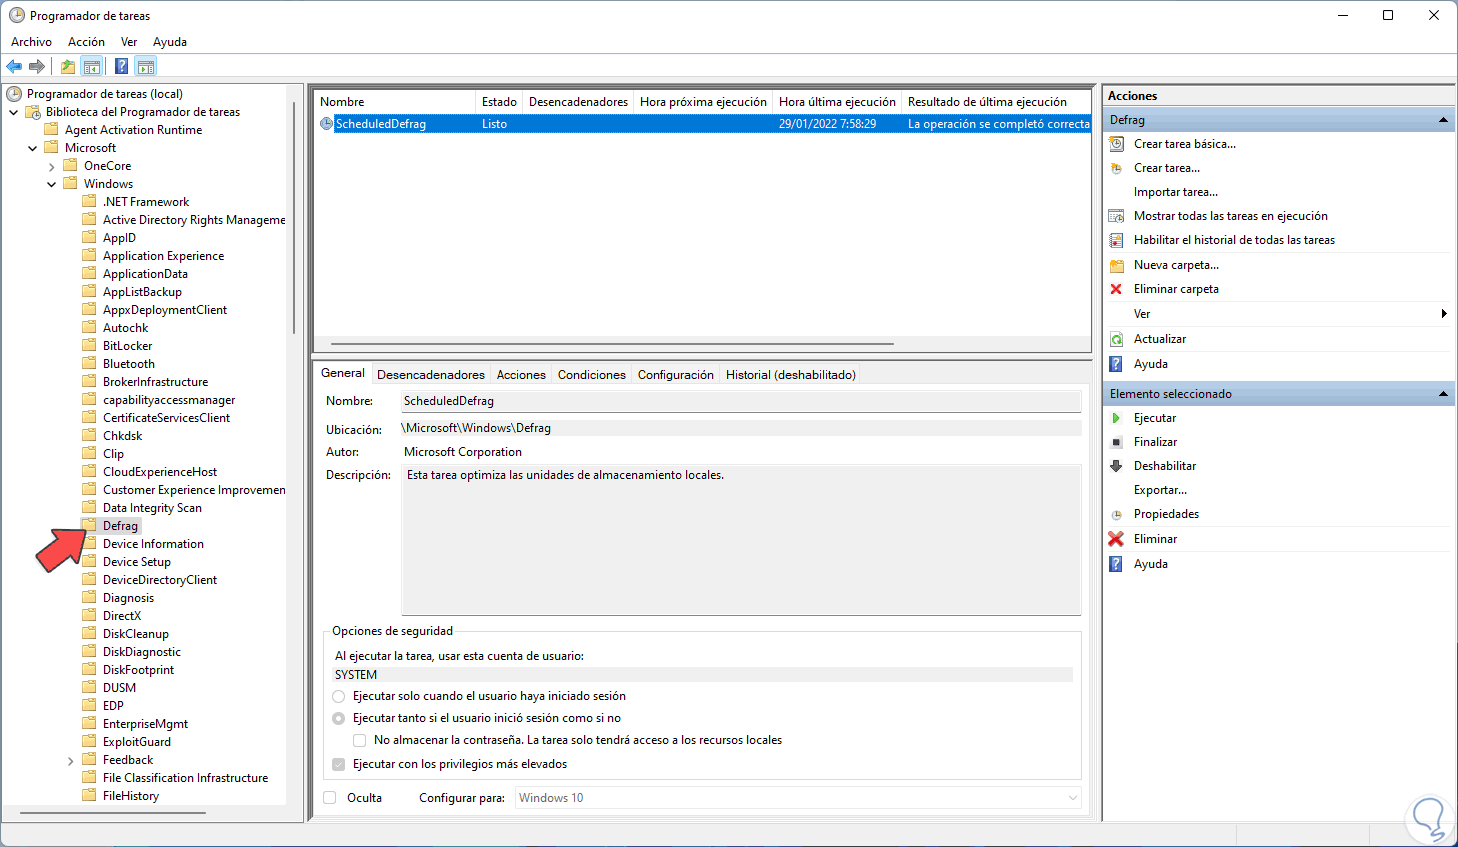Click the Finalizar stop square icon
The image size is (1458, 847).
tap(1116, 442)
